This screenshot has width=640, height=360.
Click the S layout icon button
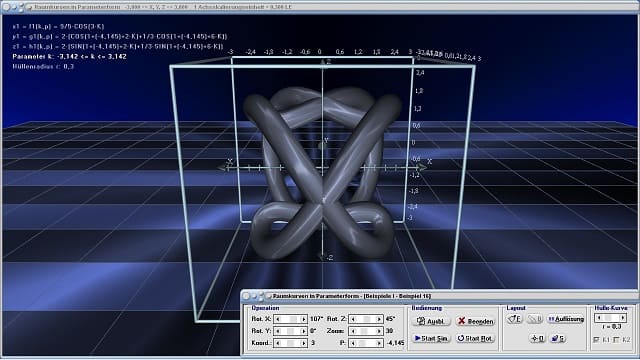(558, 338)
